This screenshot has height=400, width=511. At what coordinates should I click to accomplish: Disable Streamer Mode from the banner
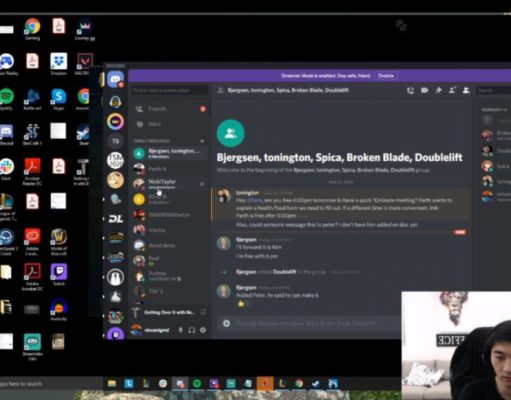[386, 76]
